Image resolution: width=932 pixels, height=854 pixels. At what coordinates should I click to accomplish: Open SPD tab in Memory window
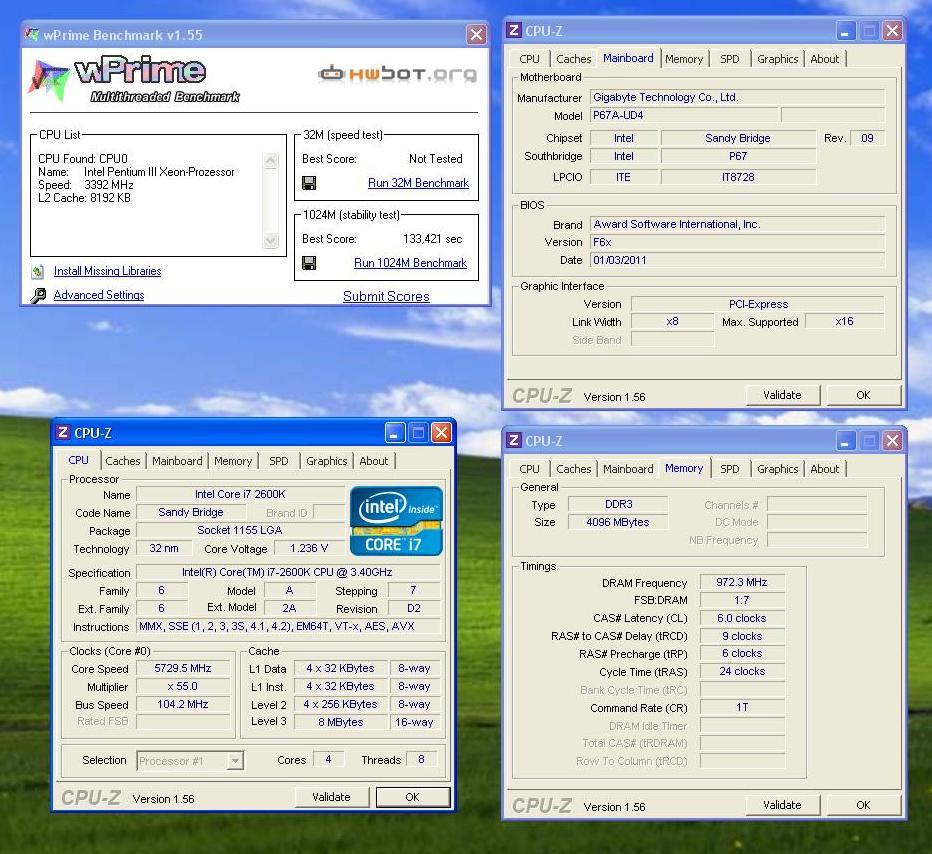click(x=729, y=469)
